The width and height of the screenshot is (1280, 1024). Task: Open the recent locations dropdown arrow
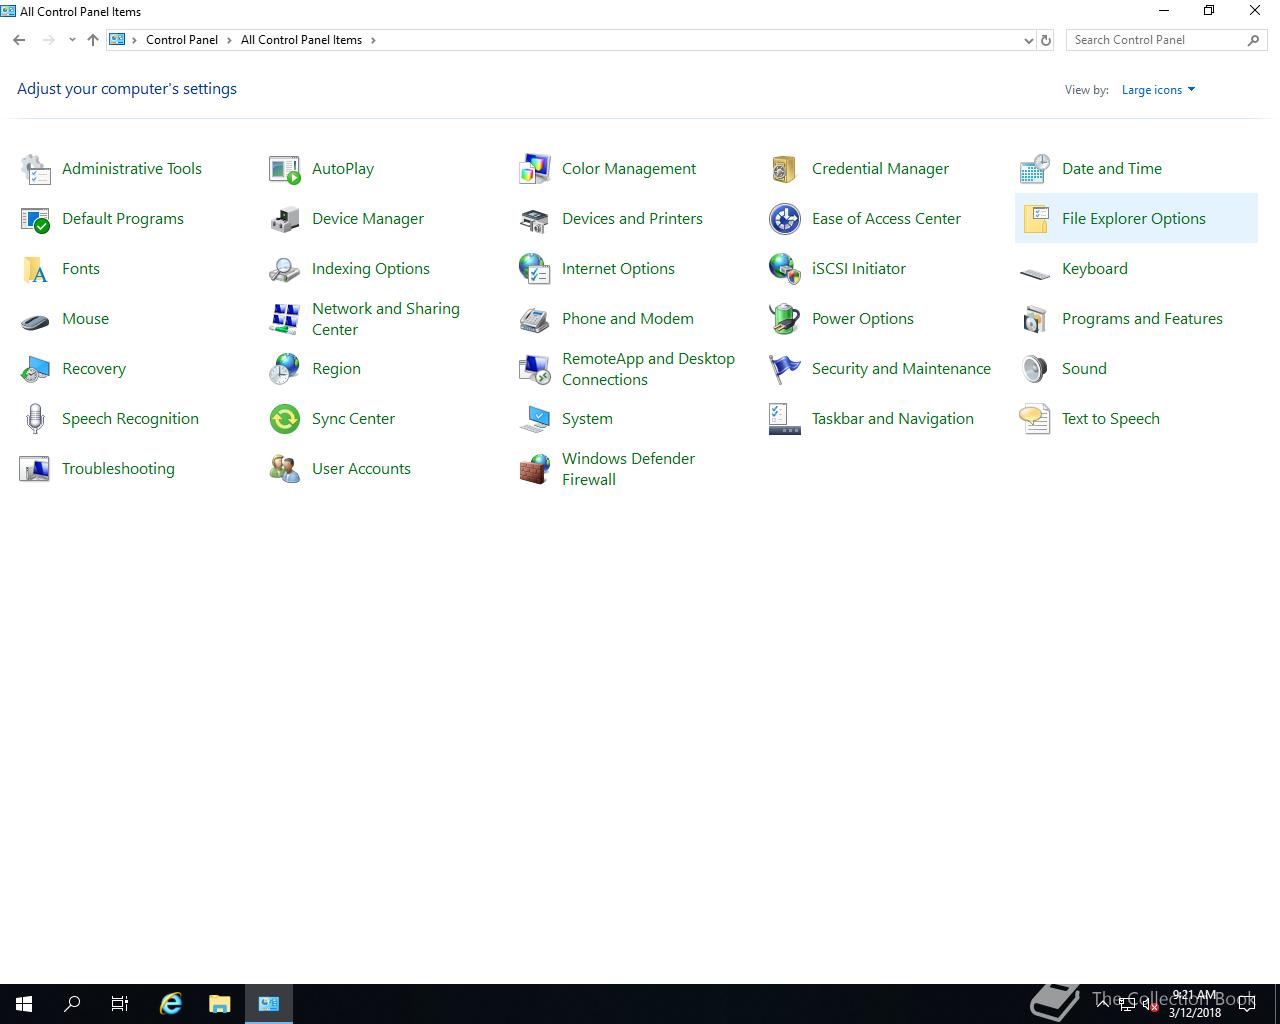tap(72, 40)
